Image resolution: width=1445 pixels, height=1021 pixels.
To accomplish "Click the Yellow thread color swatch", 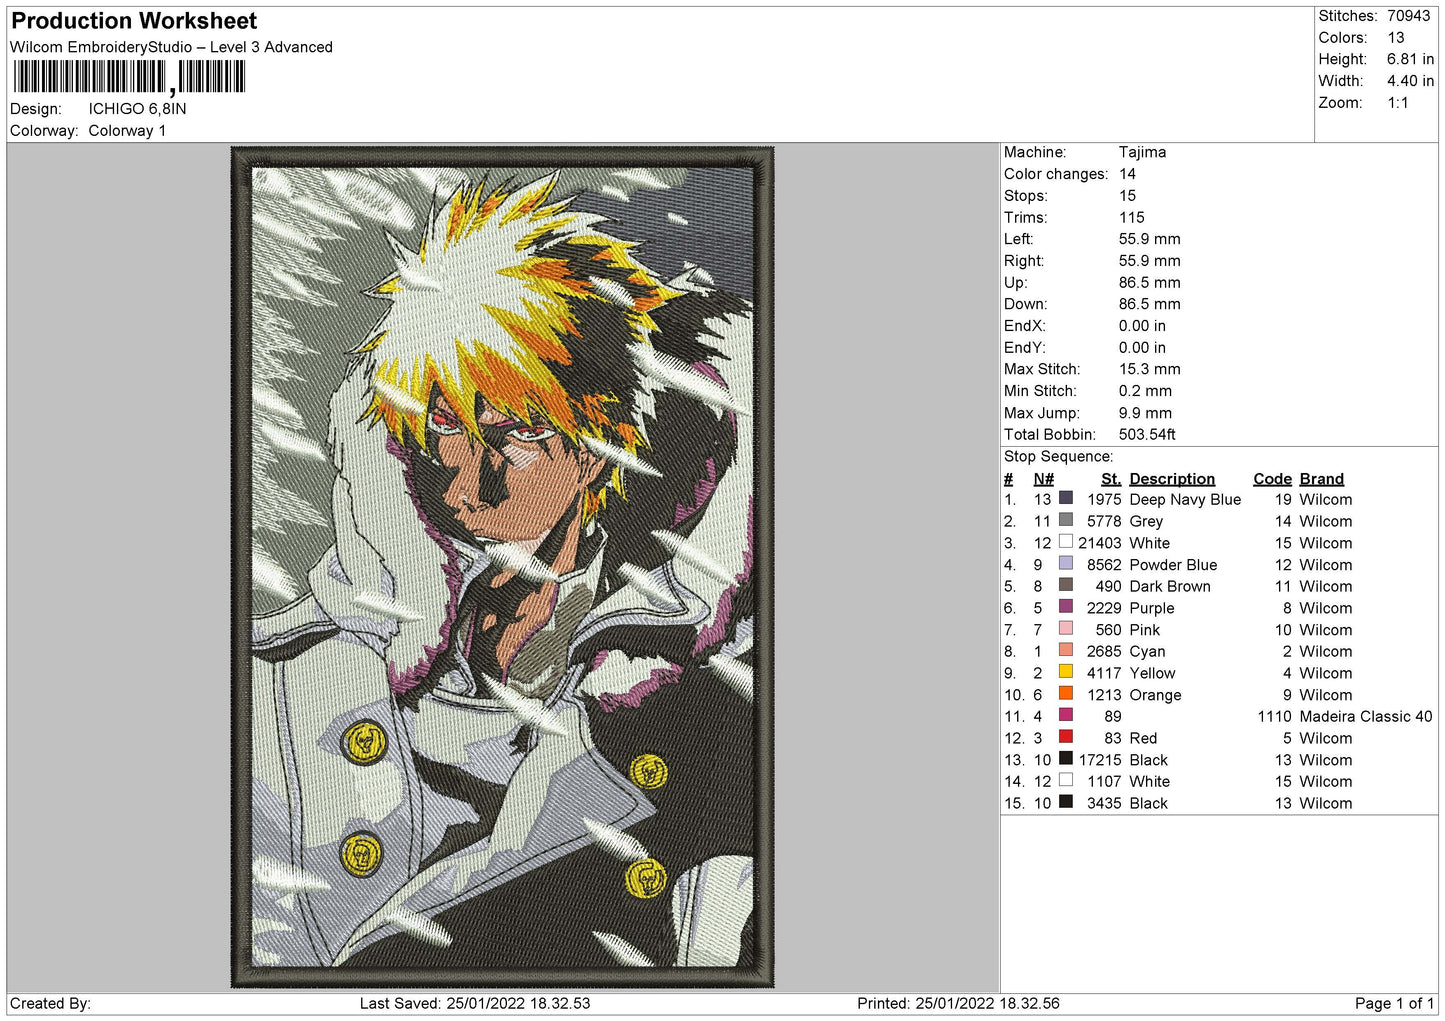I will (1066, 672).
